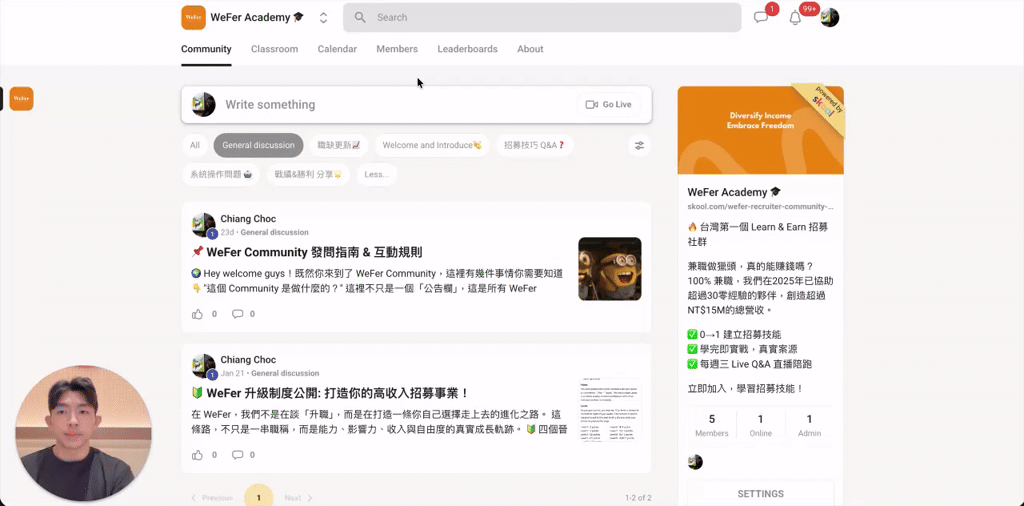Select 戰績&勝利 分享 category filter
Viewport: 1024px width, 506px height.
click(308, 174)
